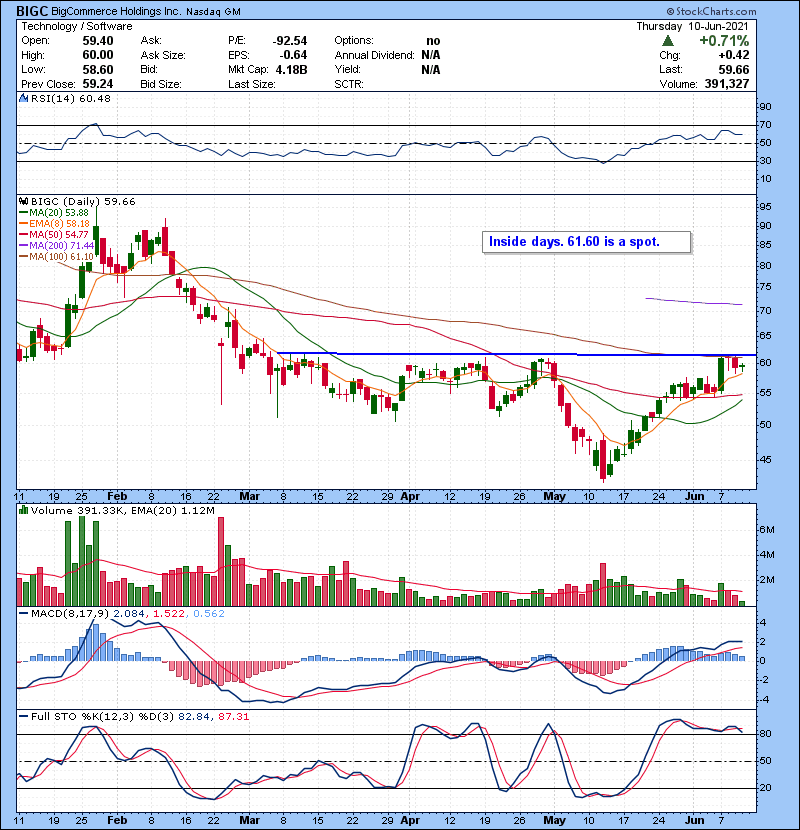This screenshot has height=830, width=800.
Task: Click the Annual Dividend label
Action: (x=374, y=55)
